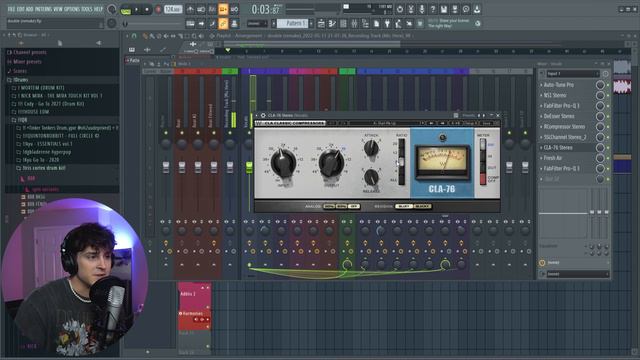640x360 pixels.
Task: Open the CLA-76 preset name dropdown
Action: 385,123
